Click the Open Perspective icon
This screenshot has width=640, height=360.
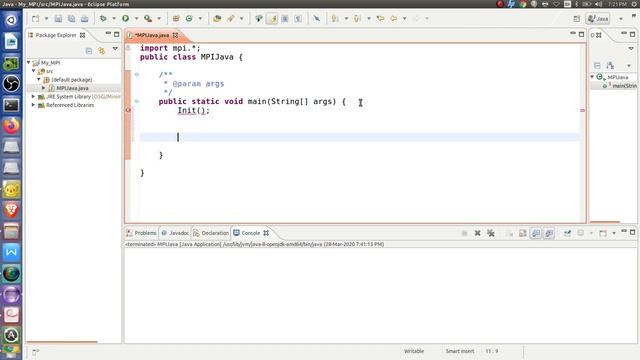(577, 19)
